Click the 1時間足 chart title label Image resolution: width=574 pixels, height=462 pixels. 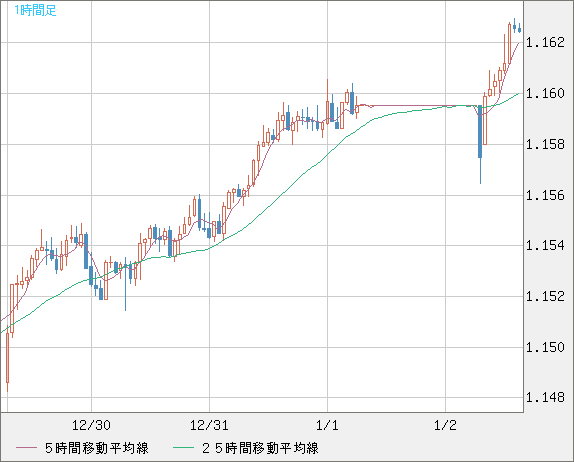click(x=35, y=10)
